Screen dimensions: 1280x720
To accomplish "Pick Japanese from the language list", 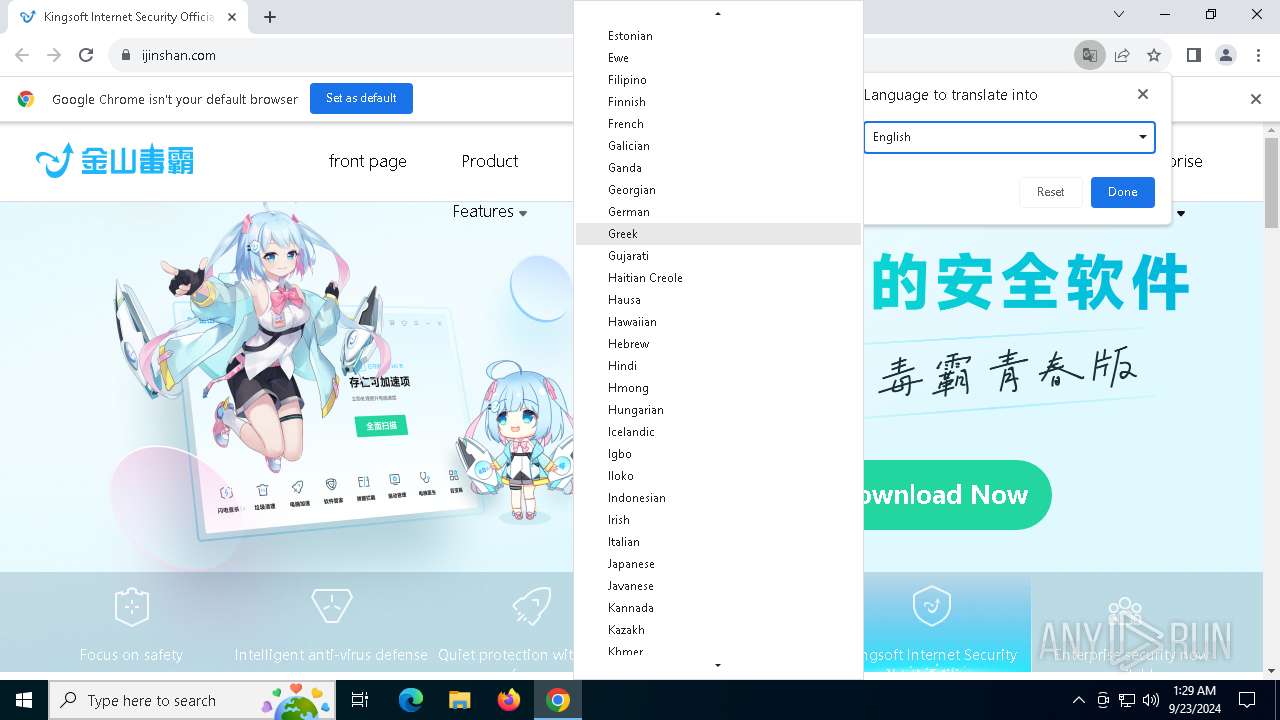I will (718, 564).
